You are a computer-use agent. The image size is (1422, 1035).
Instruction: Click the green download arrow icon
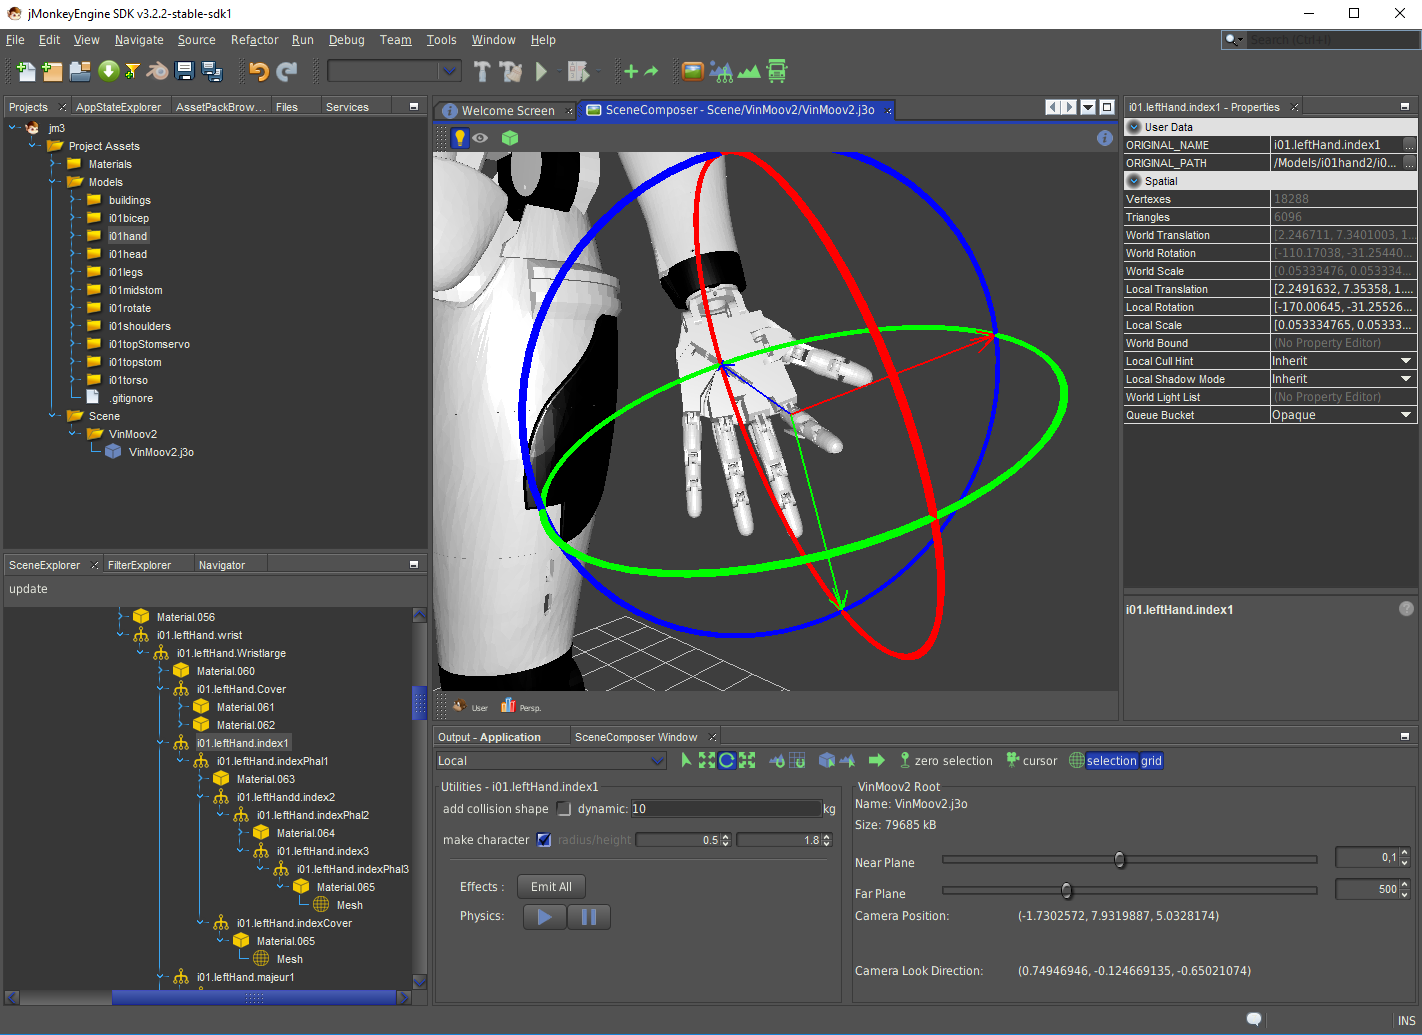(x=108, y=71)
